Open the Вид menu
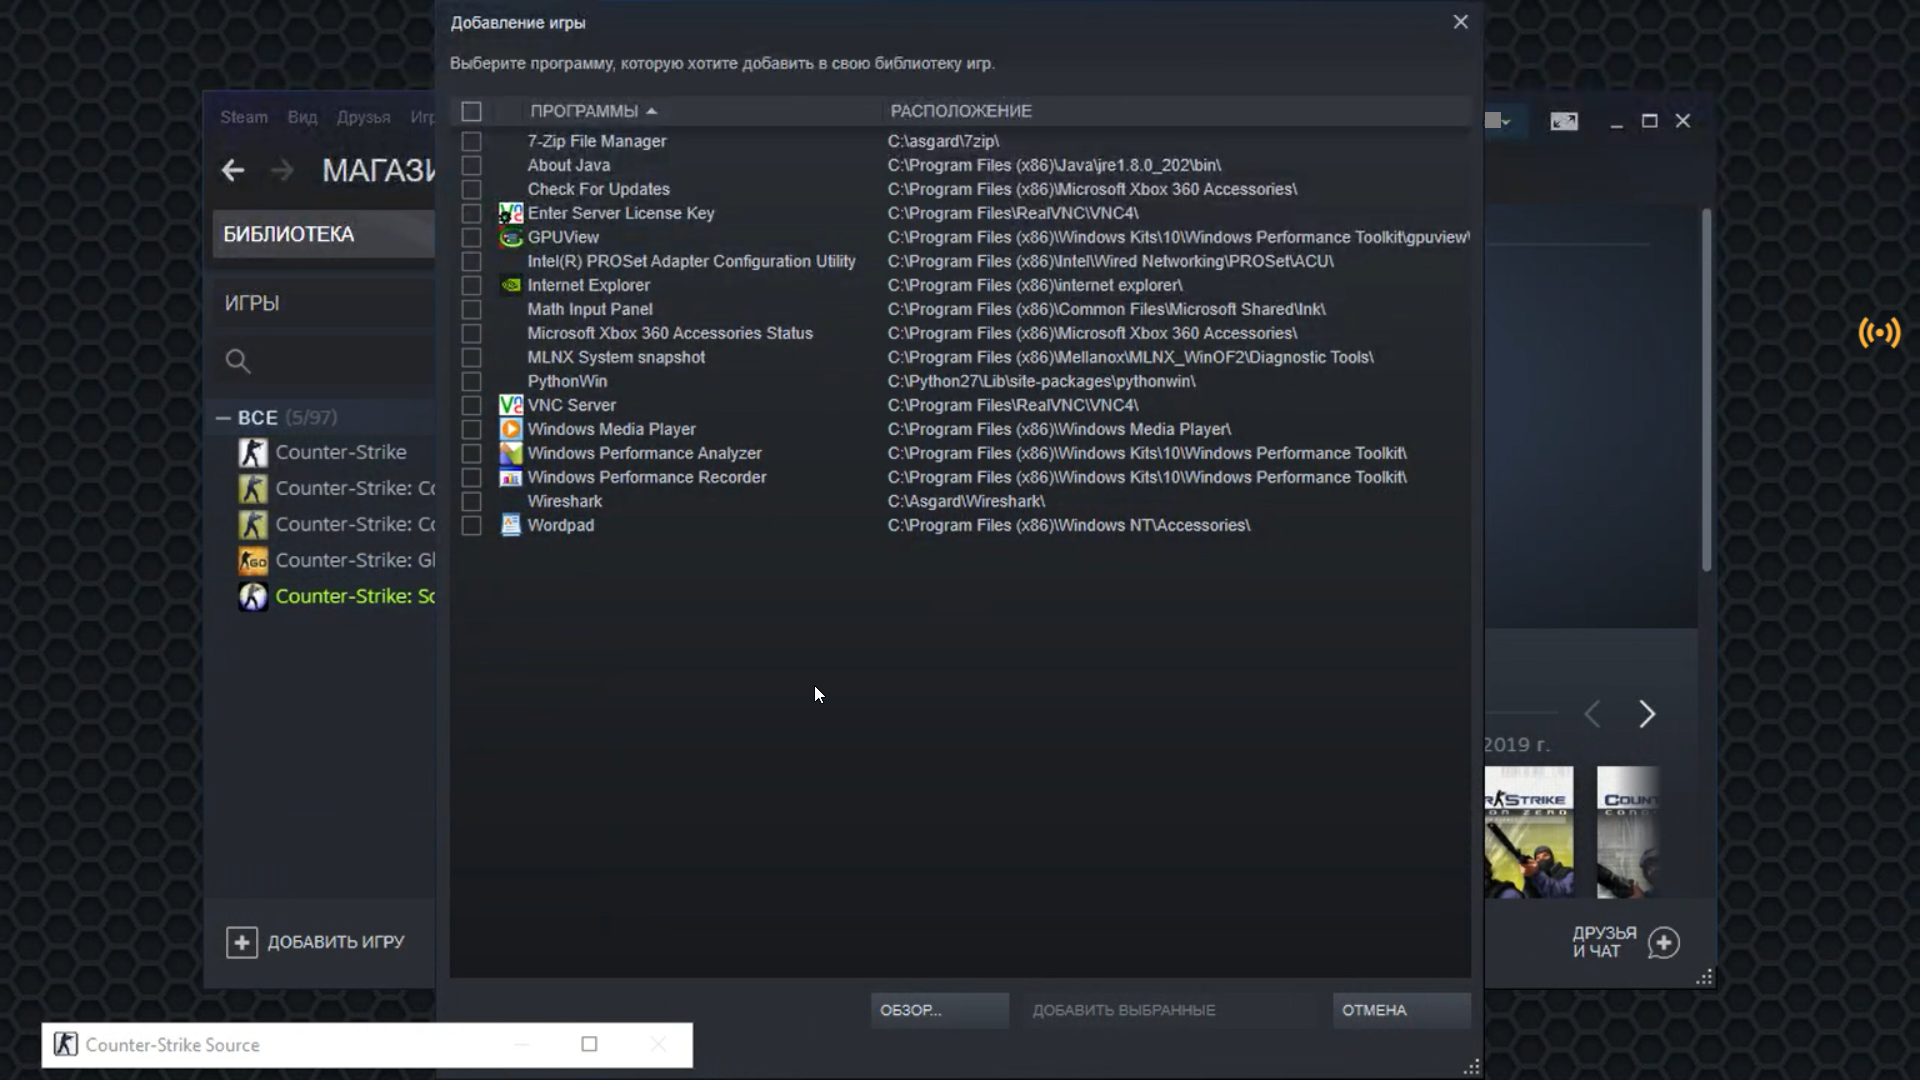The height and width of the screenshot is (1080, 1920). tap(302, 117)
